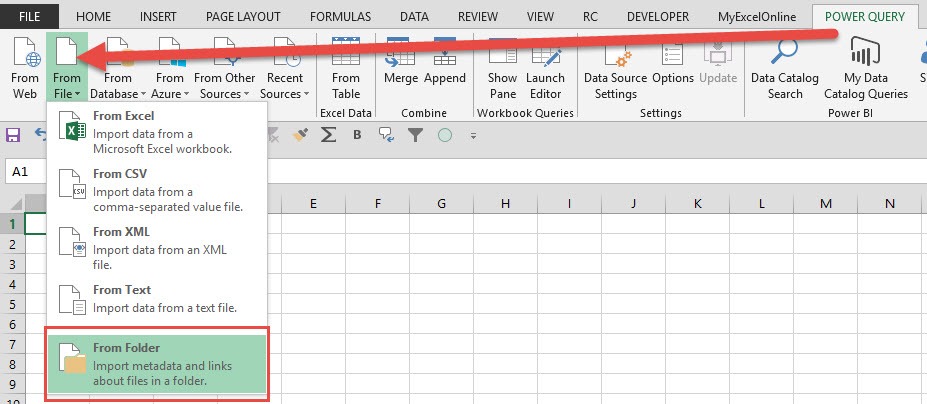
Task: Switch to the REVIEW tab
Action: tap(478, 17)
